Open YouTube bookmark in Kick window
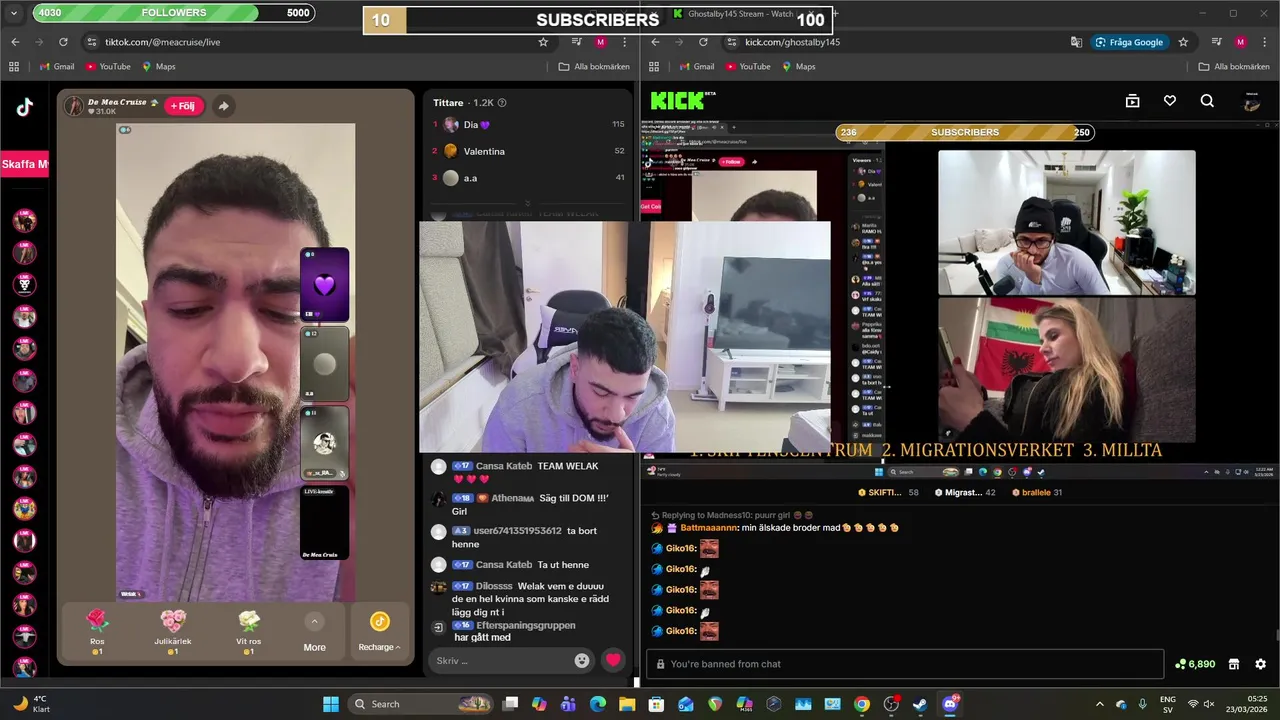Screen dimensions: 1280x720 coord(748,67)
